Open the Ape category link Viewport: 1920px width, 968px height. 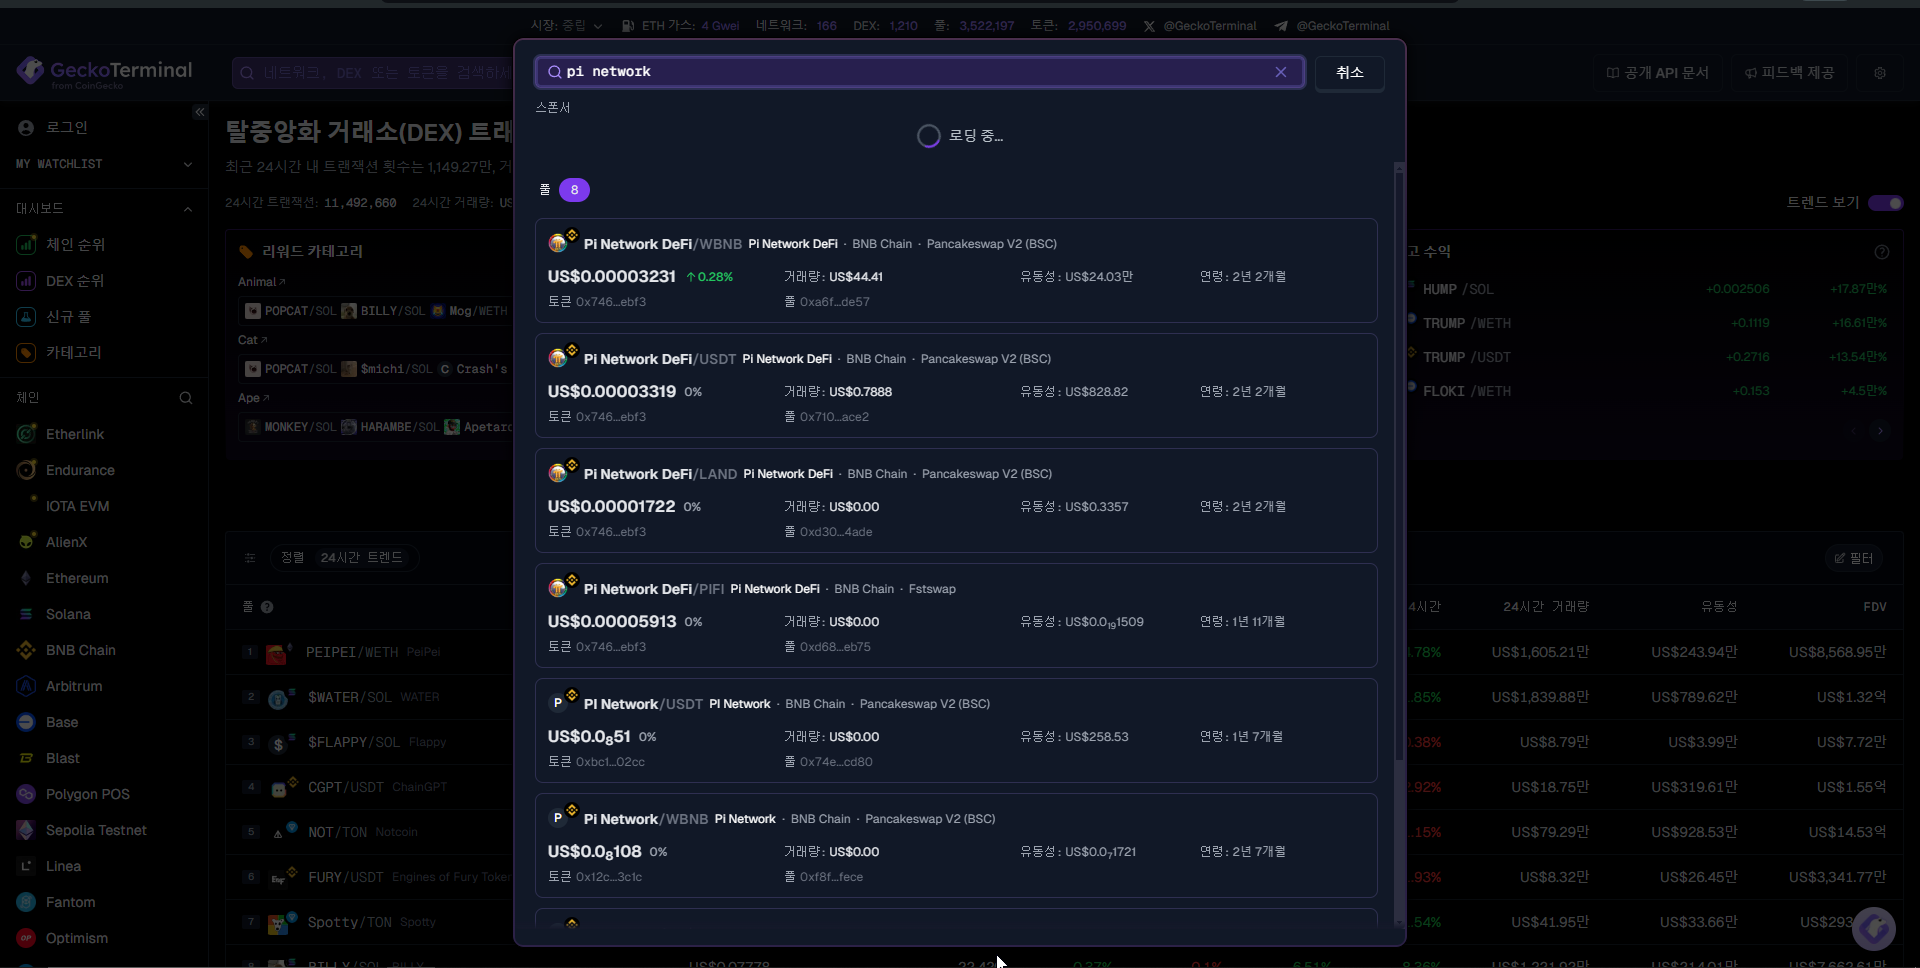click(253, 398)
